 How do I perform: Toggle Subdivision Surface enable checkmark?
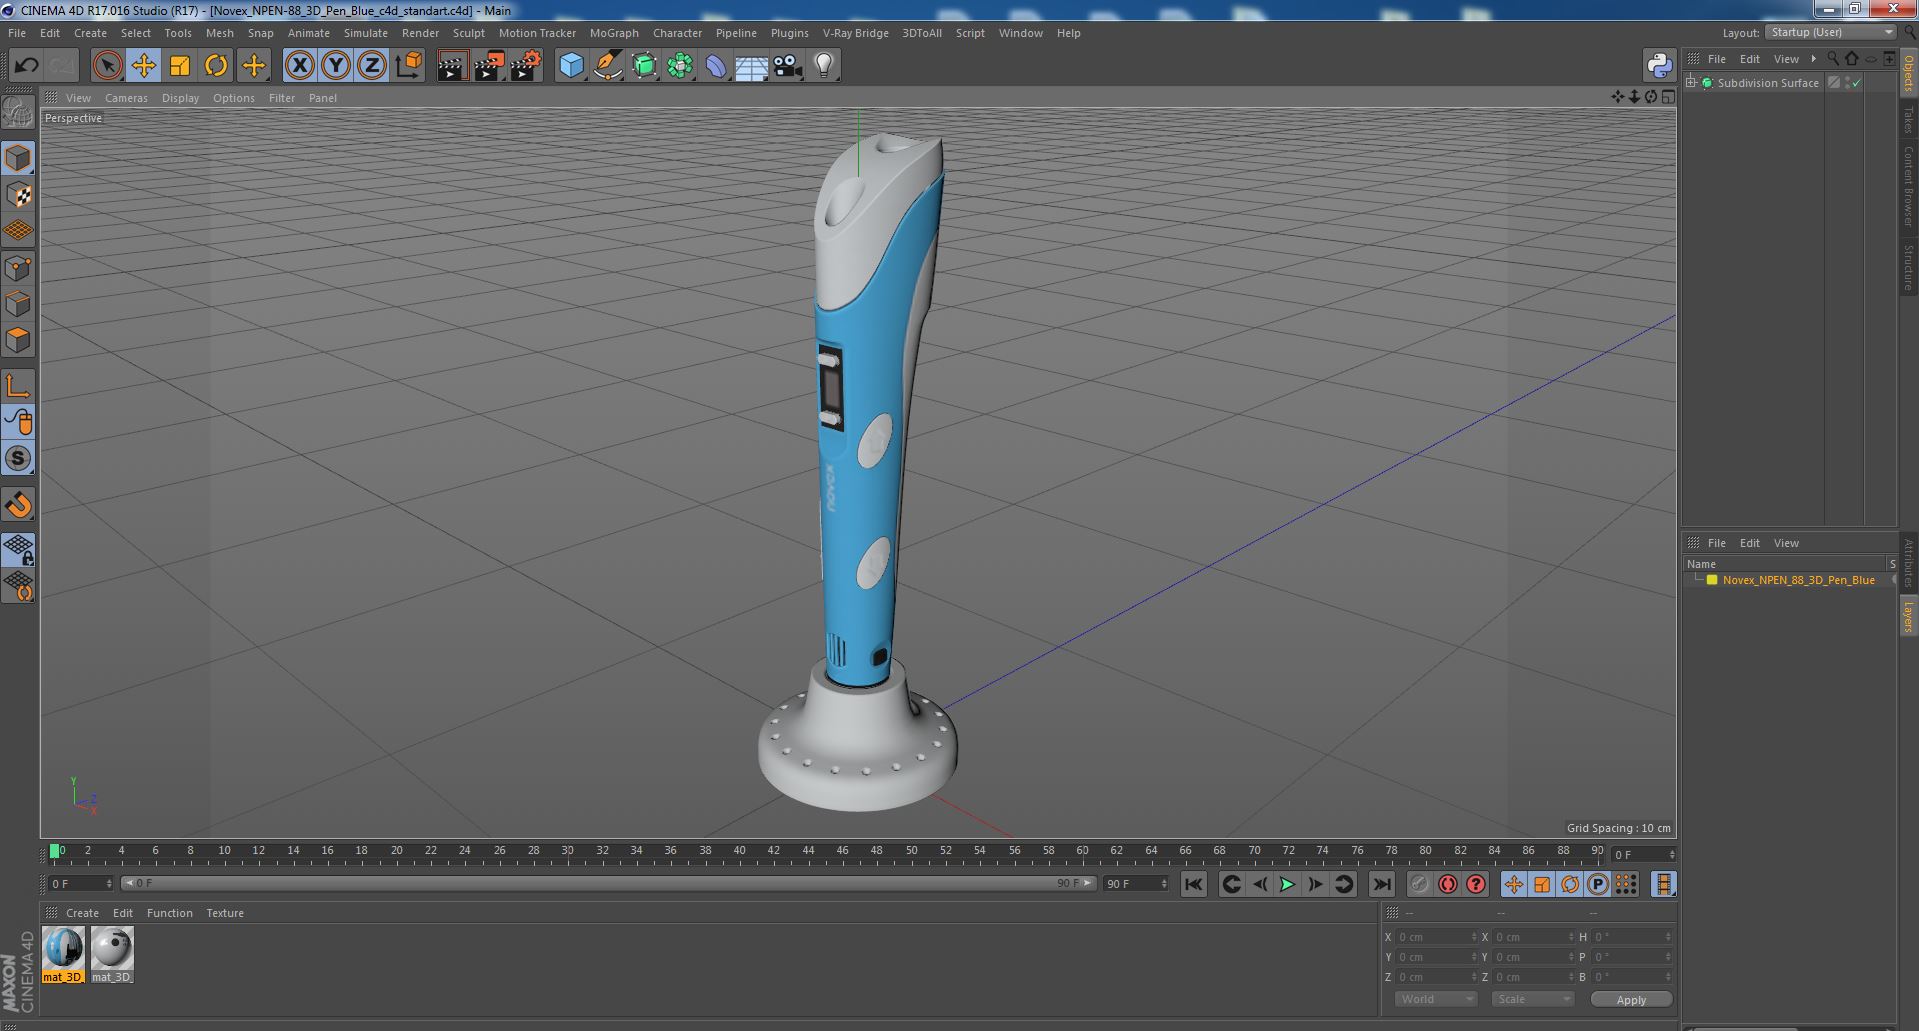pos(1856,83)
